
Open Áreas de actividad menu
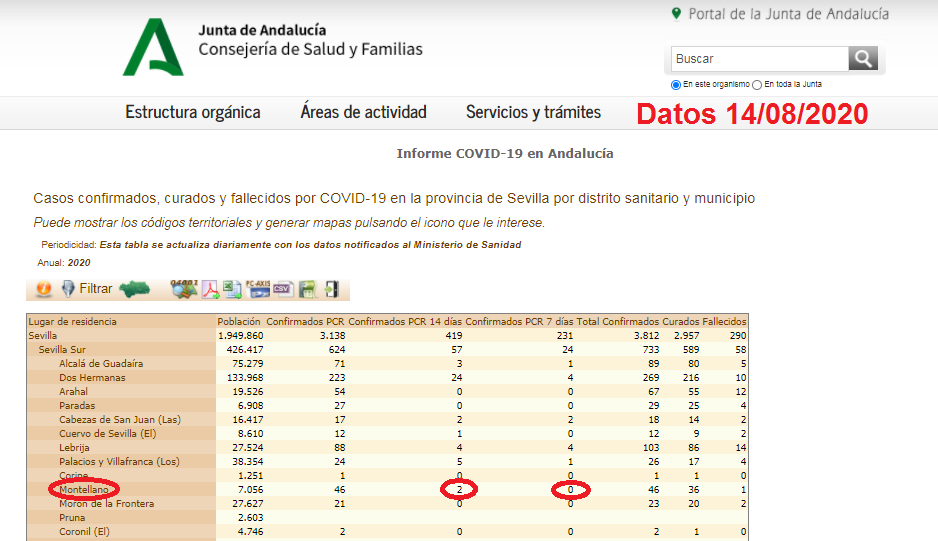363,112
